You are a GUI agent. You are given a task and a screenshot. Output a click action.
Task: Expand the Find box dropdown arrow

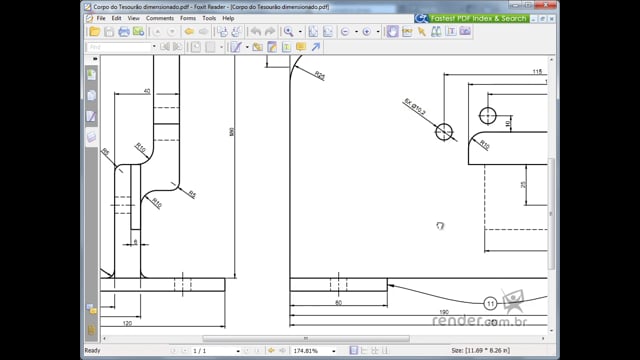154,47
